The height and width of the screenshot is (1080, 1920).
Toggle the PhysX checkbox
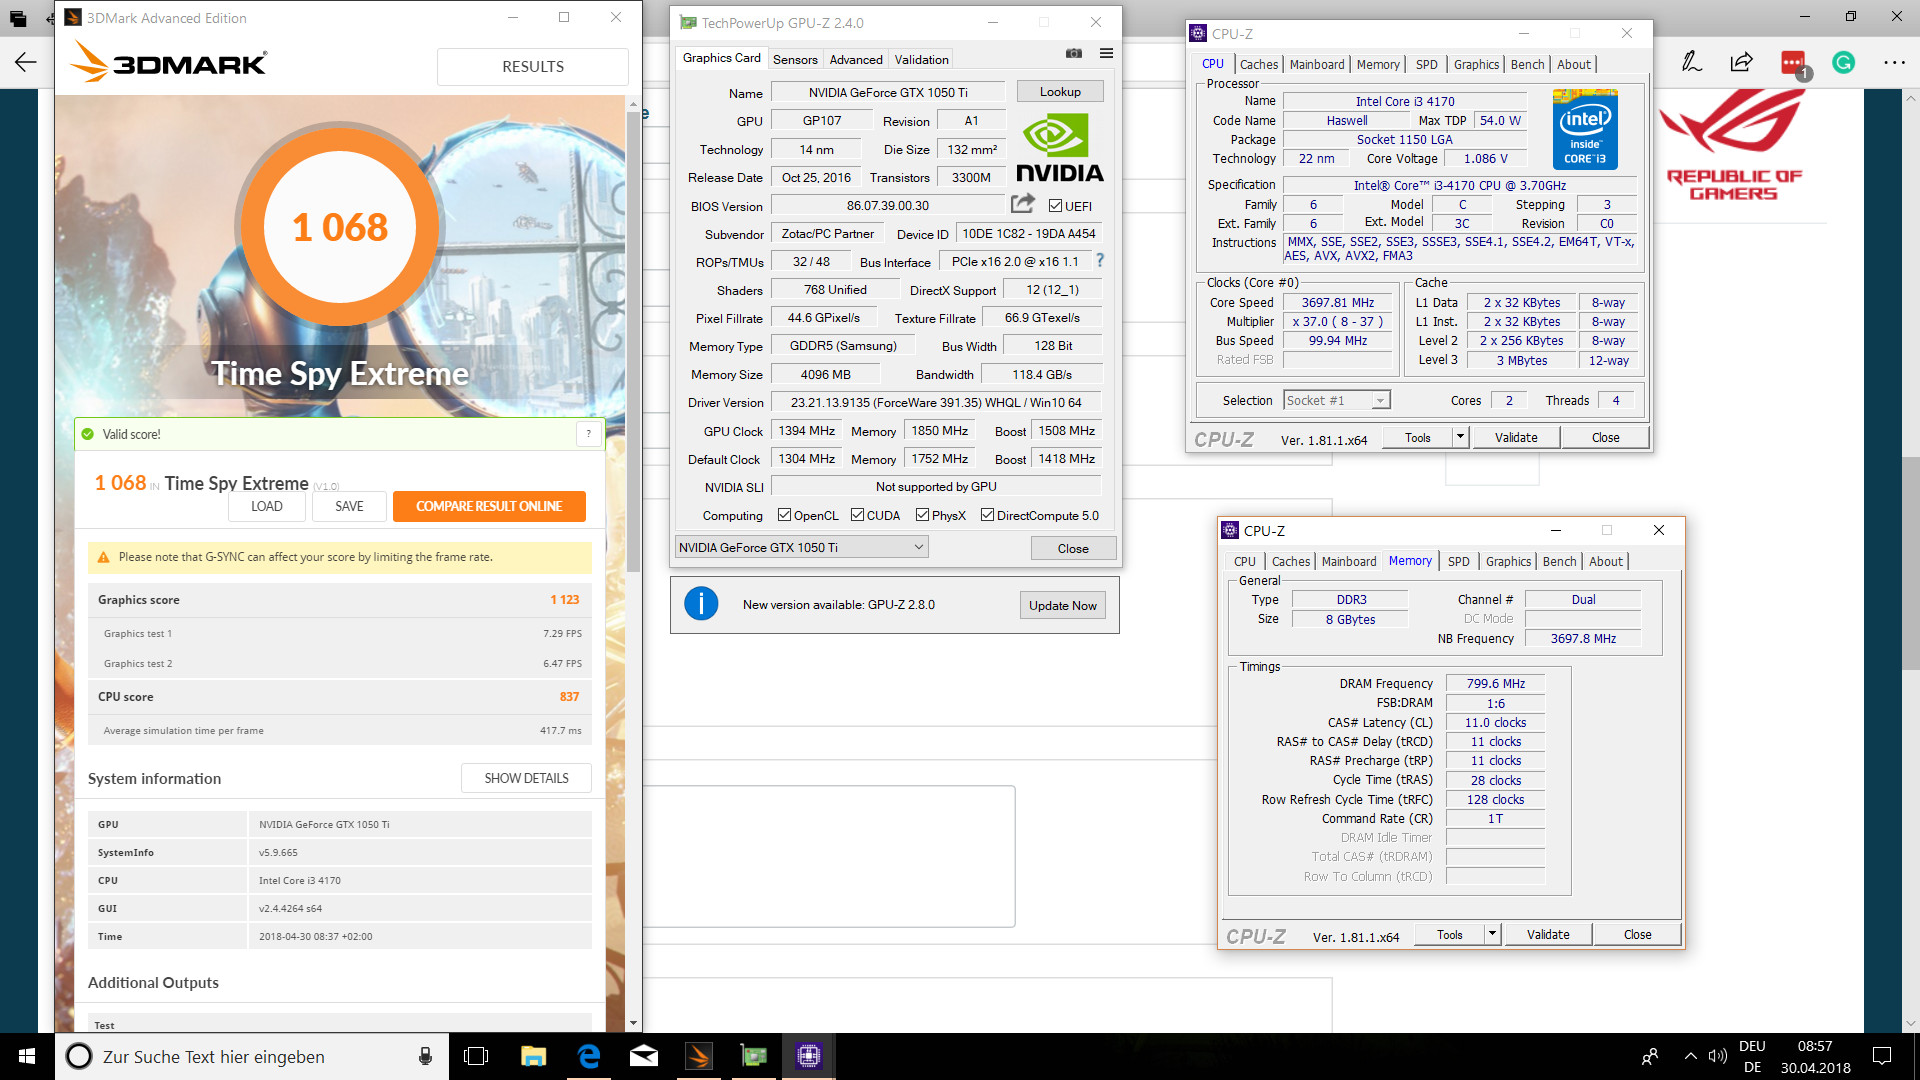pos(922,515)
